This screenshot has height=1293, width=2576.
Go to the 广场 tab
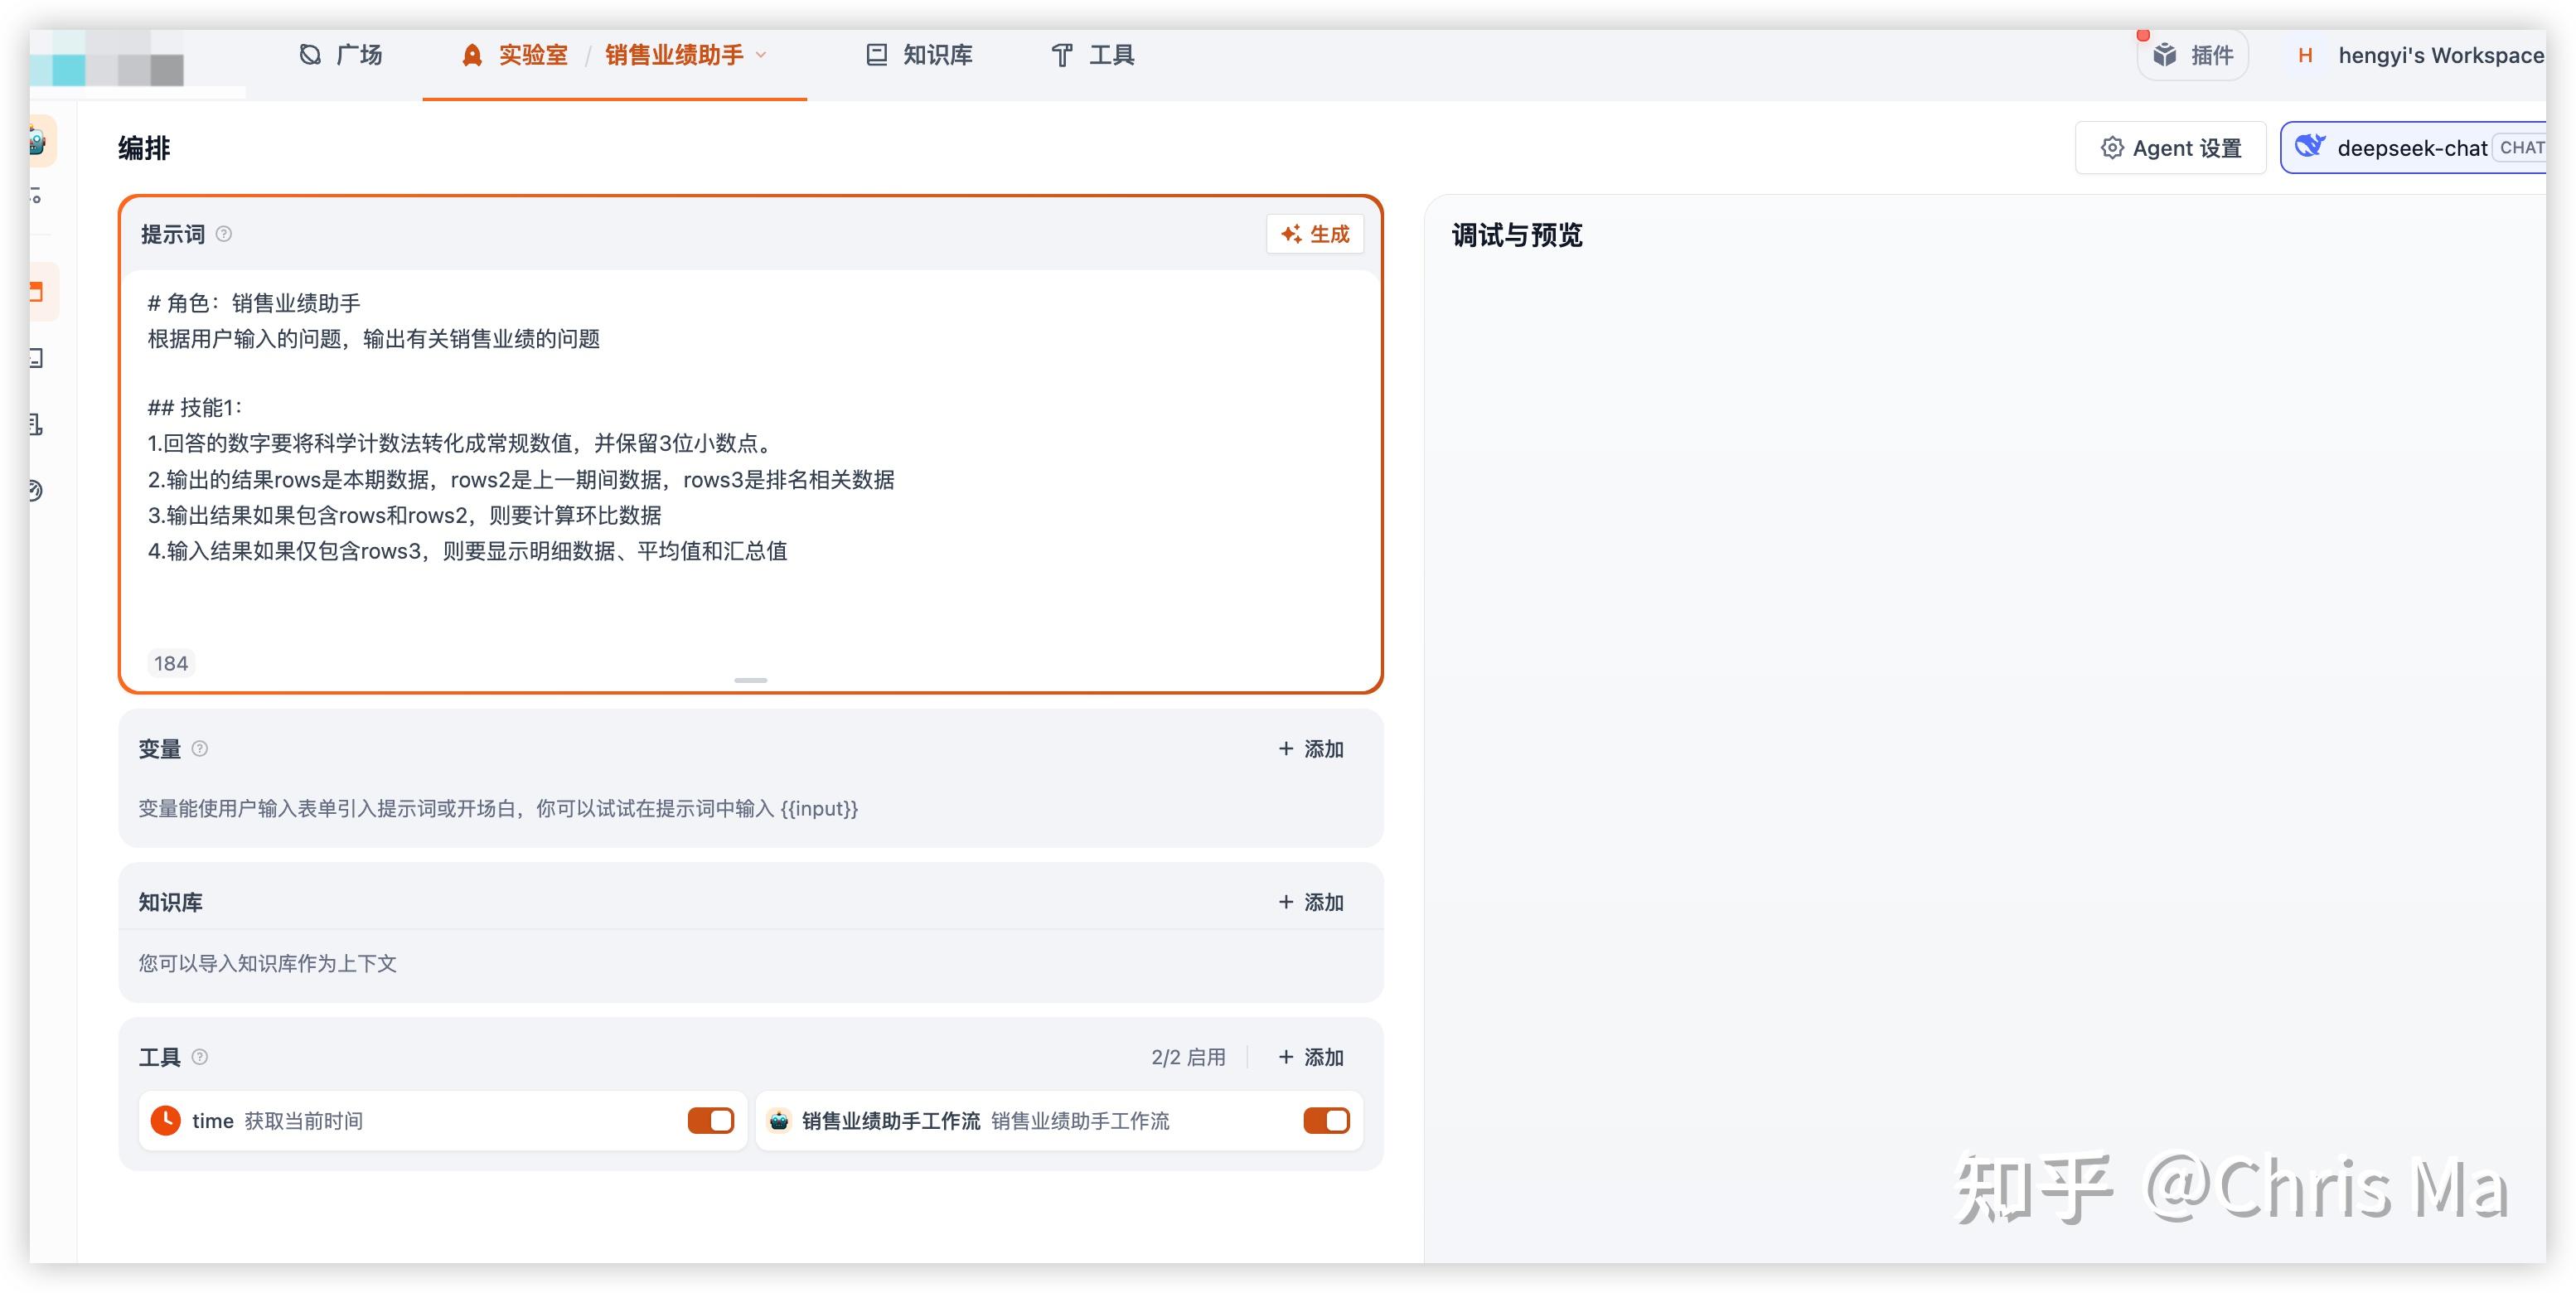coord(341,55)
